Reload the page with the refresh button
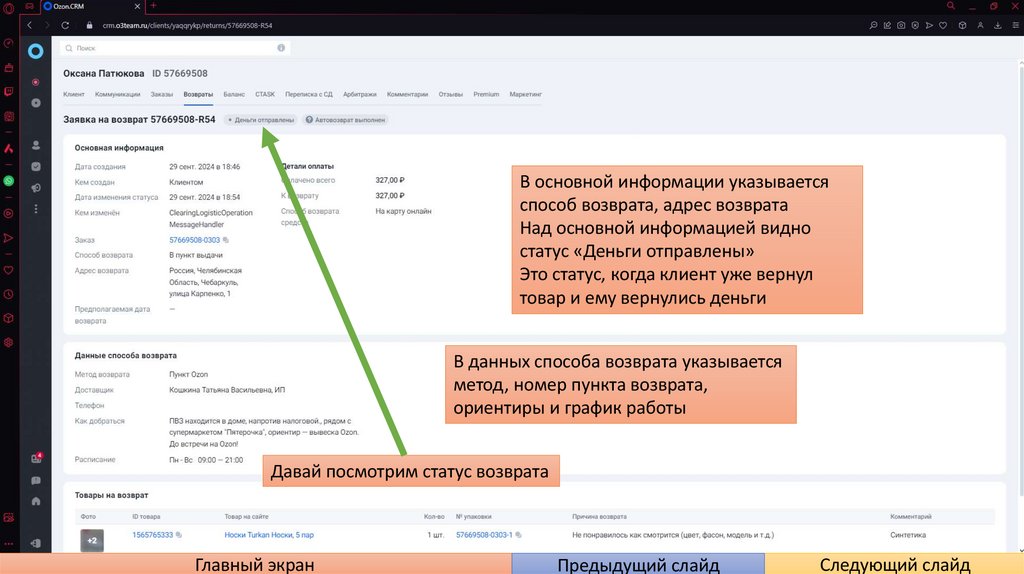 tap(65, 25)
